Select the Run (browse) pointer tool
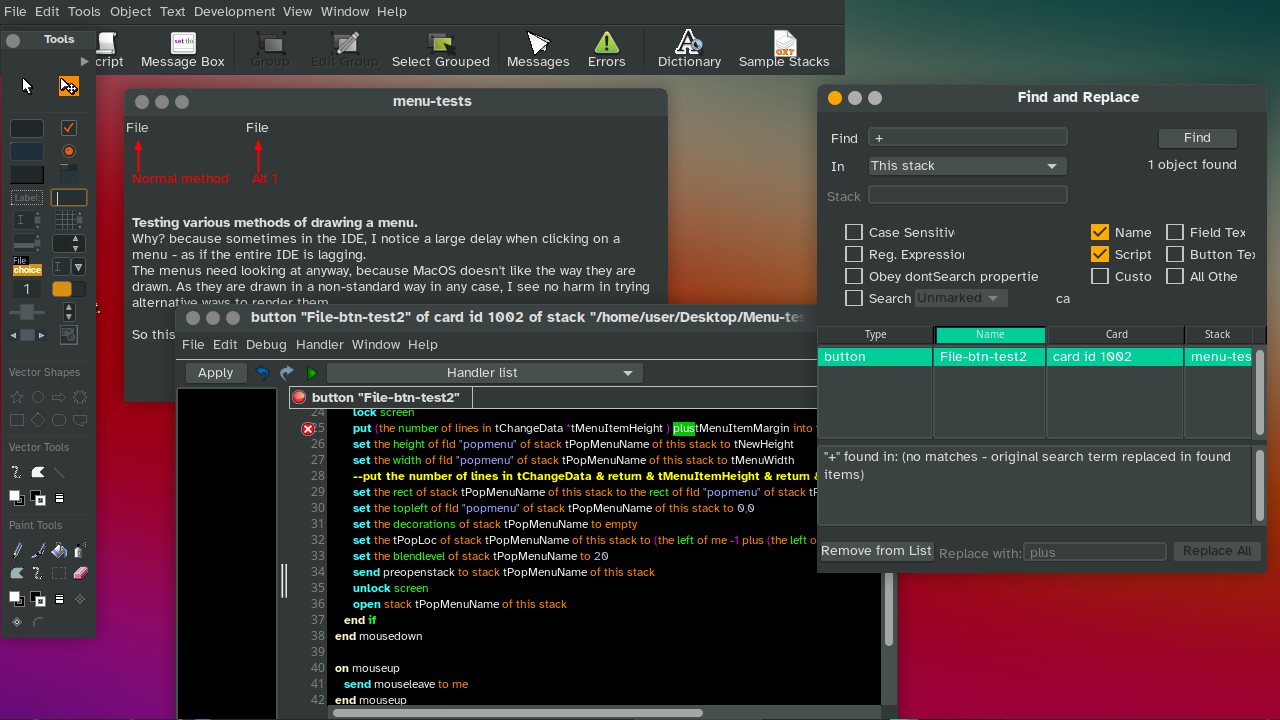This screenshot has height=720, width=1280. coord(27,86)
